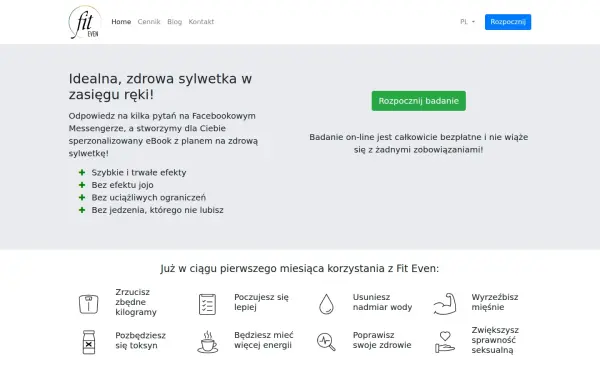Open the Kontakt page
The image size is (600, 375).
(201, 22)
